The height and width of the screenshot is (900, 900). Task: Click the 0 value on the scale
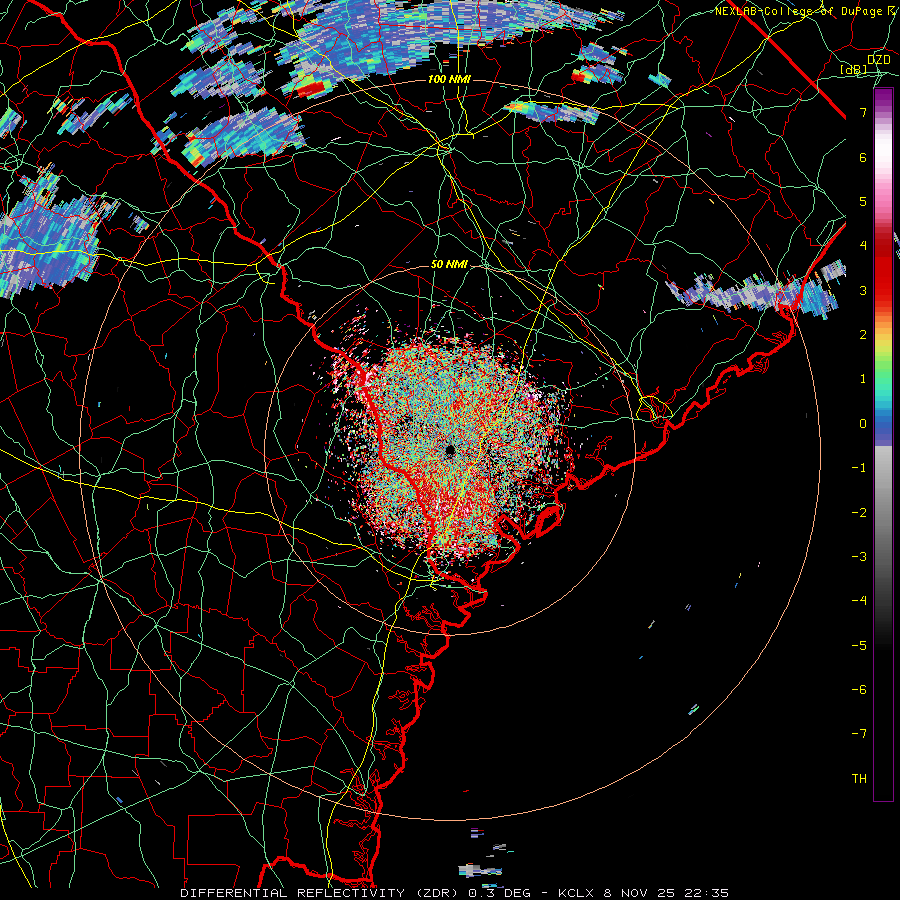(x=863, y=423)
